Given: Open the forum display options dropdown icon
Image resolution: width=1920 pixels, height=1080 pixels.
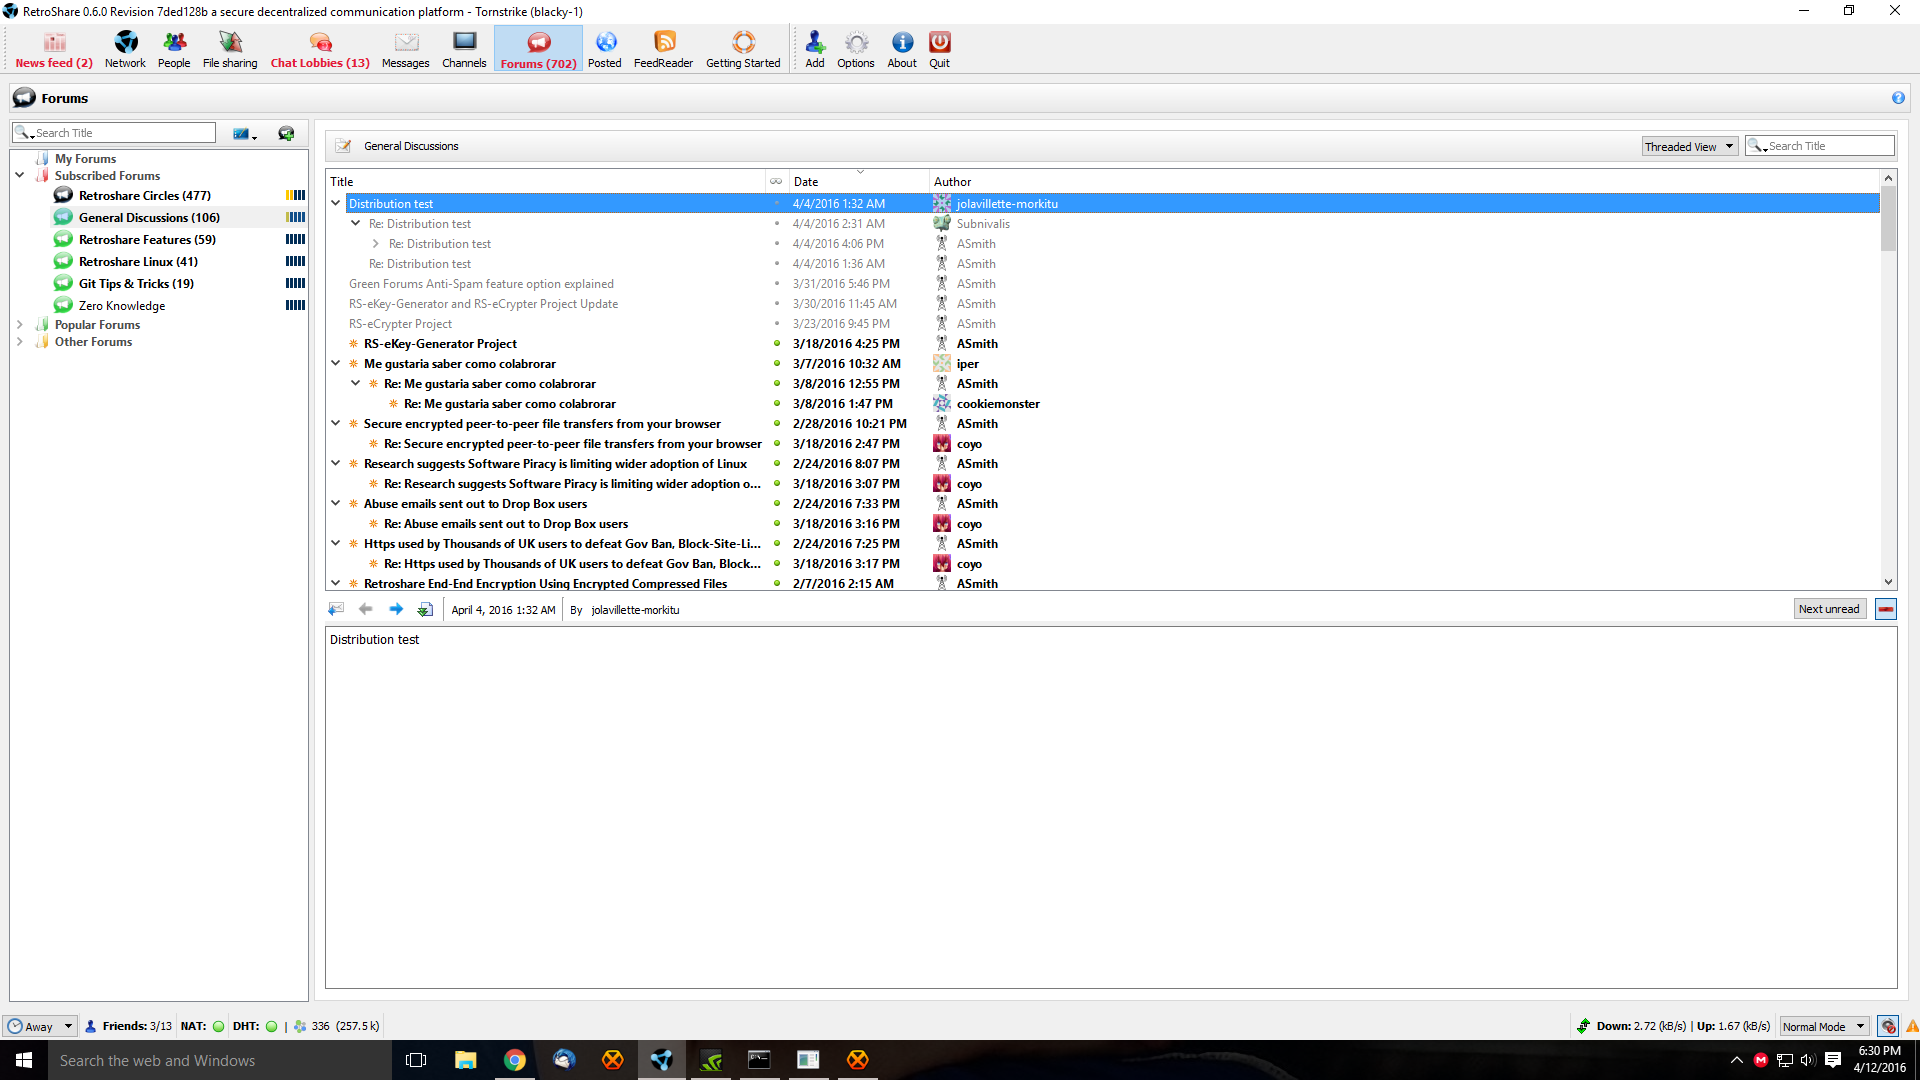Looking at the screenshot, I should click(244, 133).
